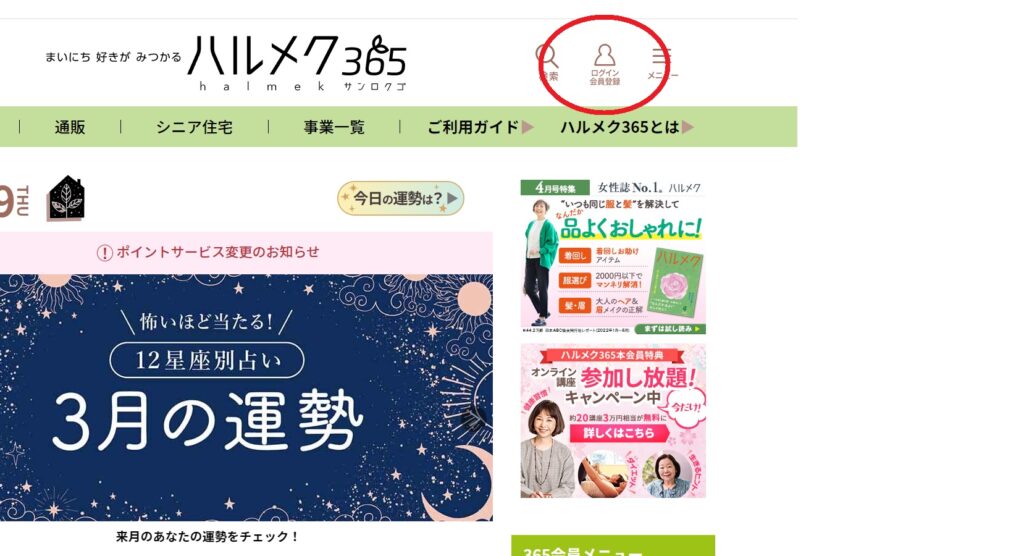Select the 通販 menu item
The image size is (1024, 556).
coord(70,127)
